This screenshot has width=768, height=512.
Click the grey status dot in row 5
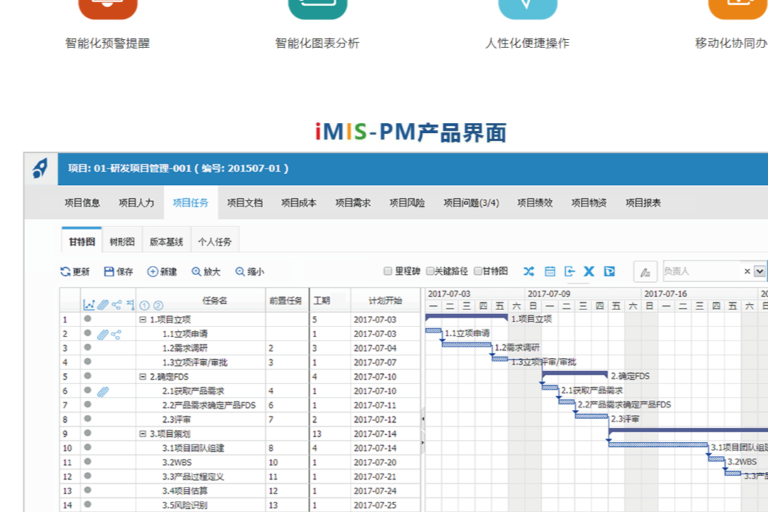coord(87,376)
